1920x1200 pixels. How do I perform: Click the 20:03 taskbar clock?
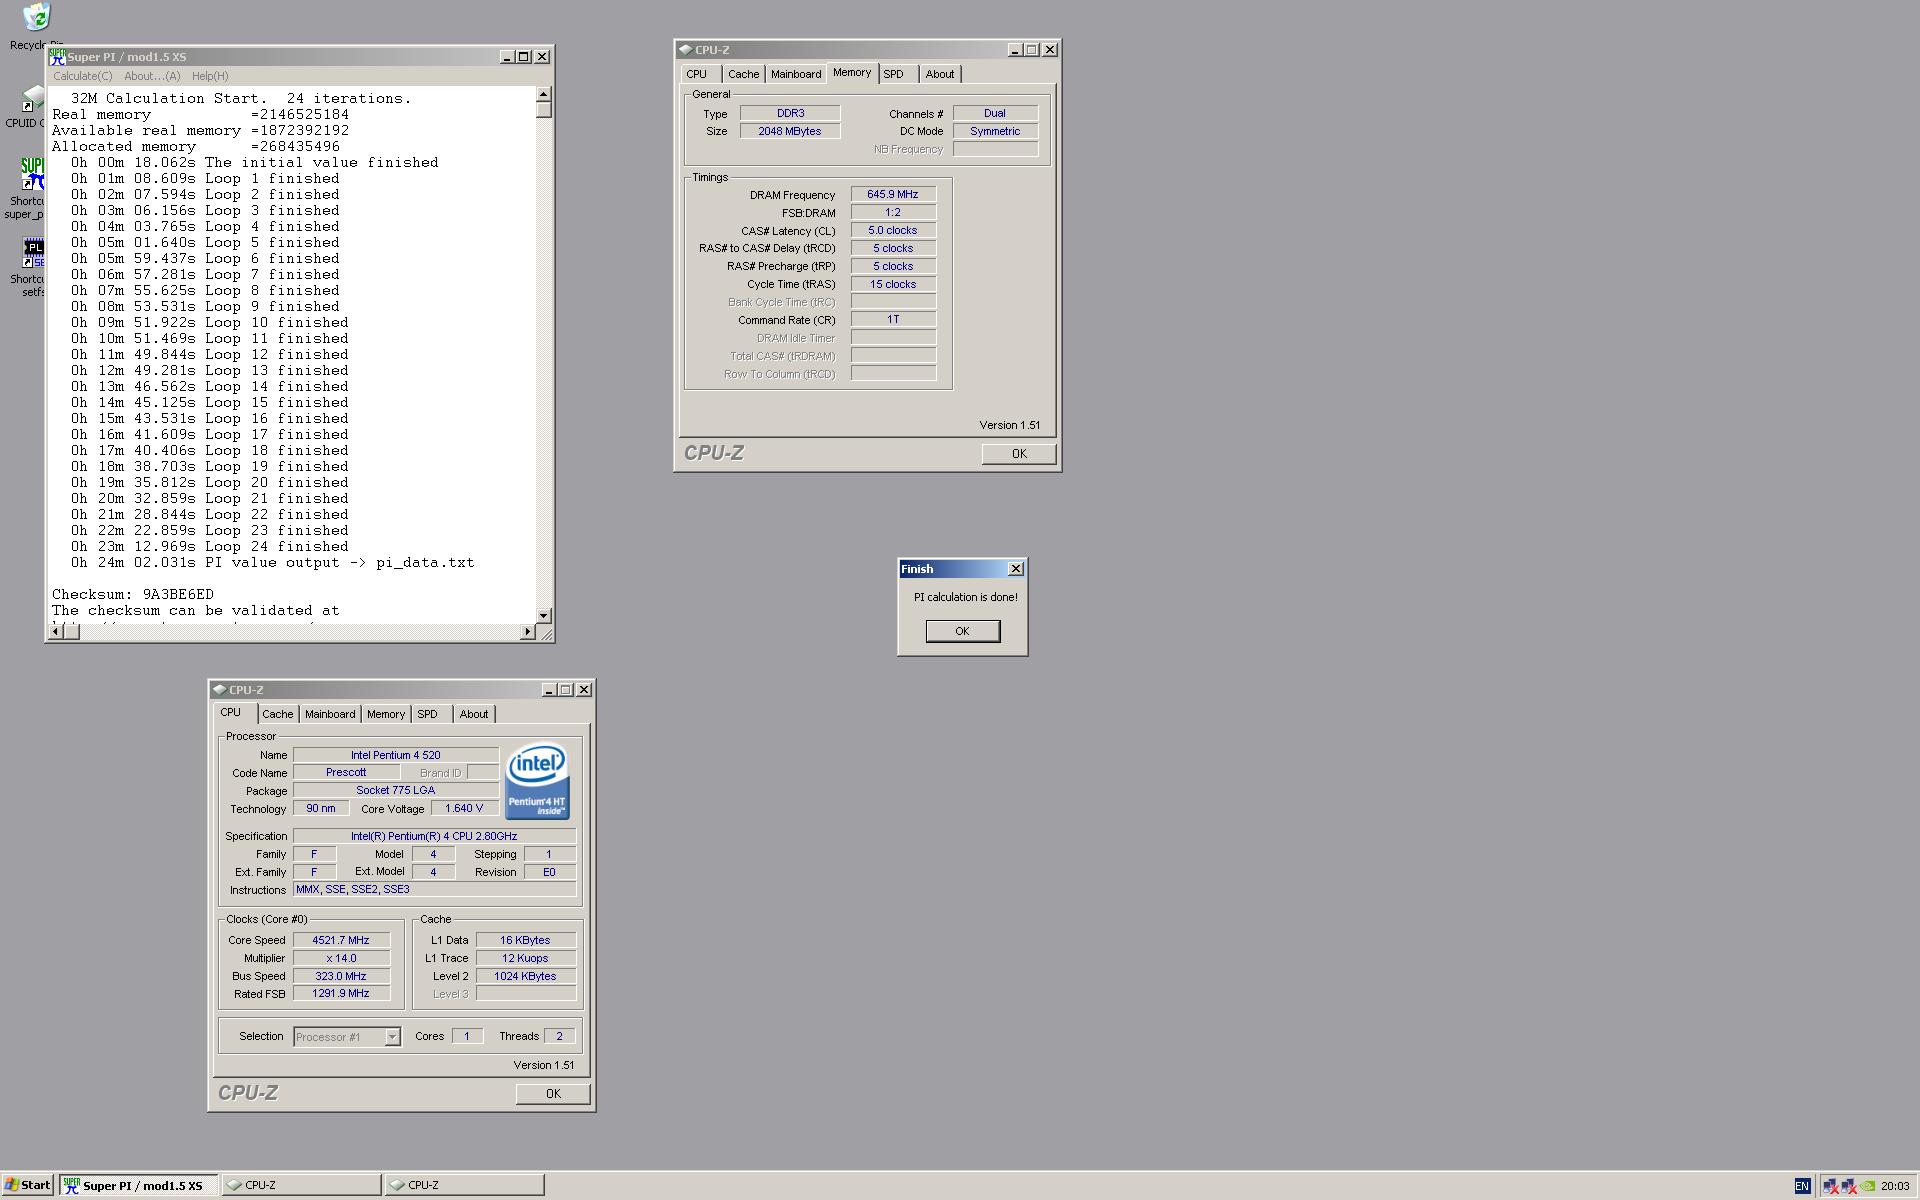point(1894,1186)
